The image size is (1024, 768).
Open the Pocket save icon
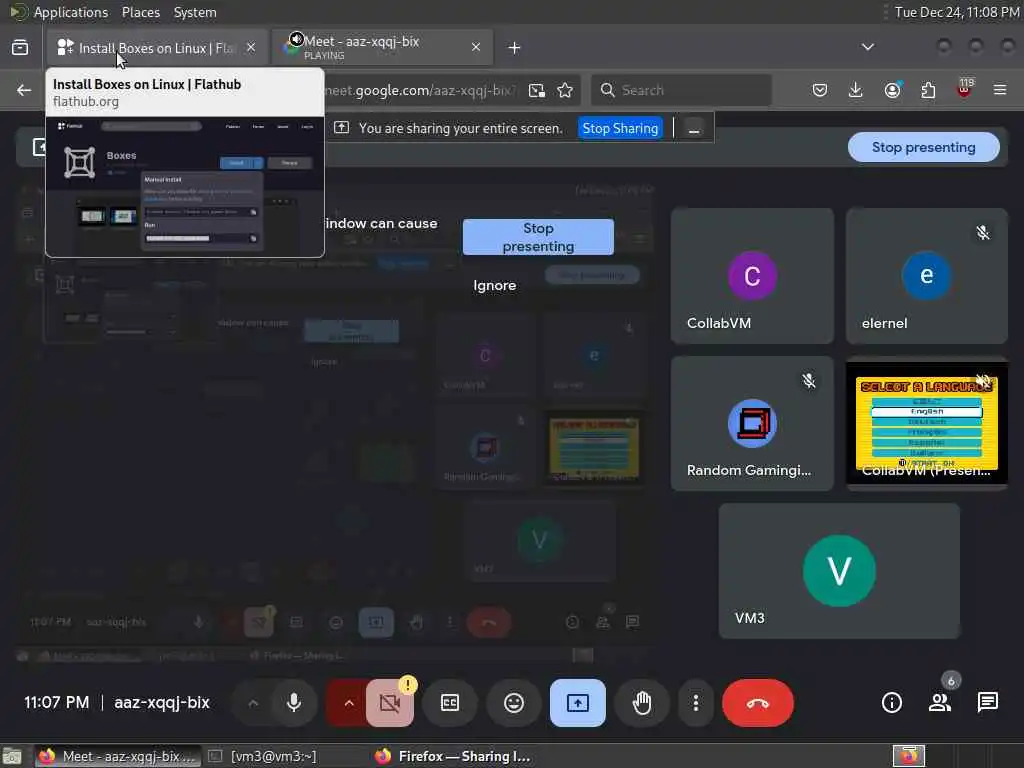(820, 90)
